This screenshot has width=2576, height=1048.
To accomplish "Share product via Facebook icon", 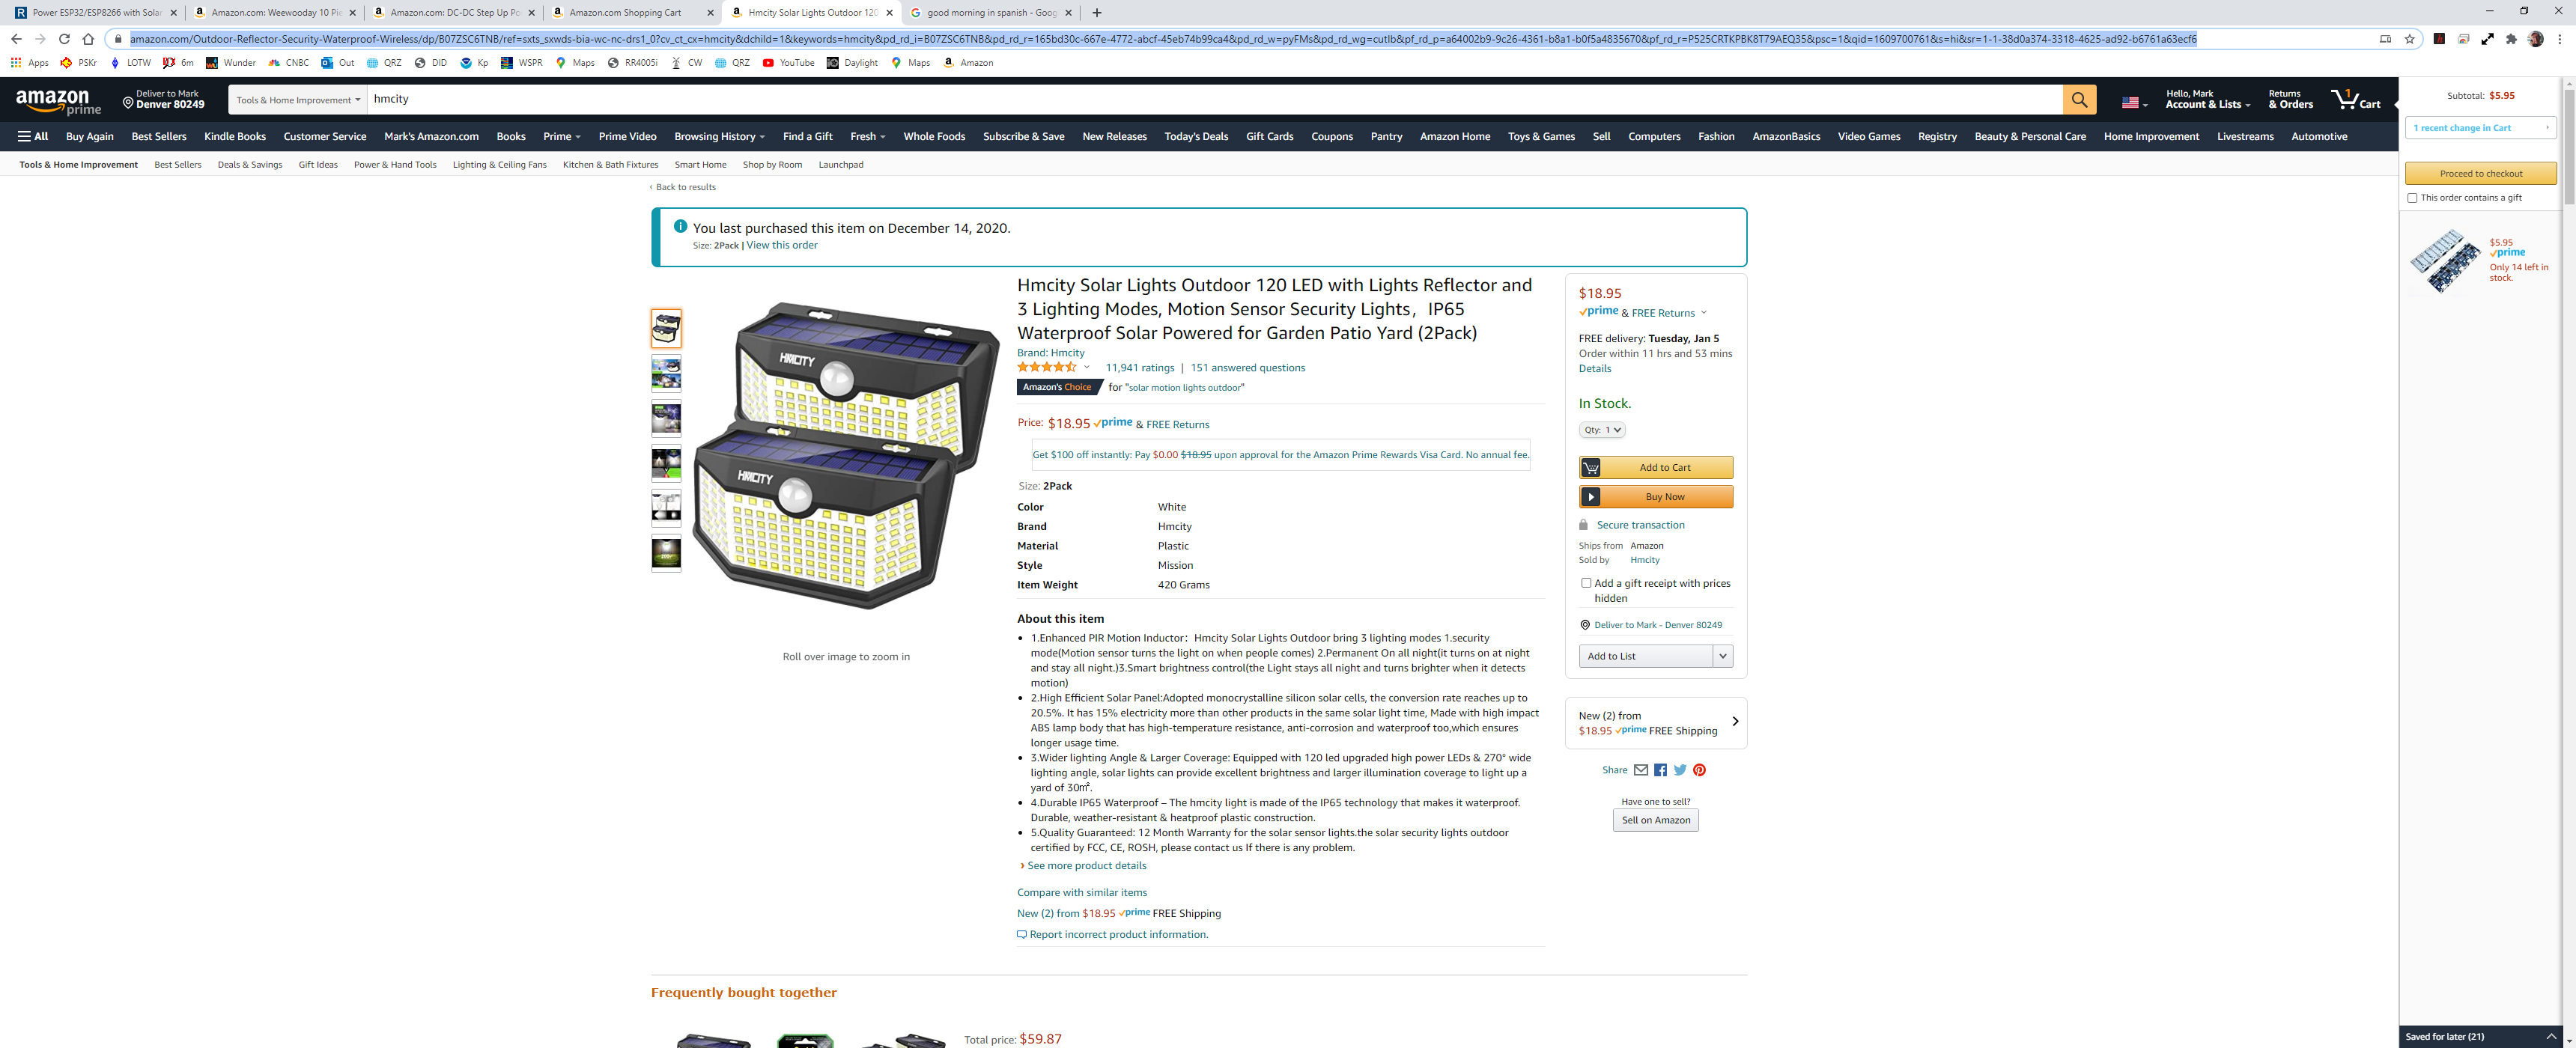I will 1660,770.
